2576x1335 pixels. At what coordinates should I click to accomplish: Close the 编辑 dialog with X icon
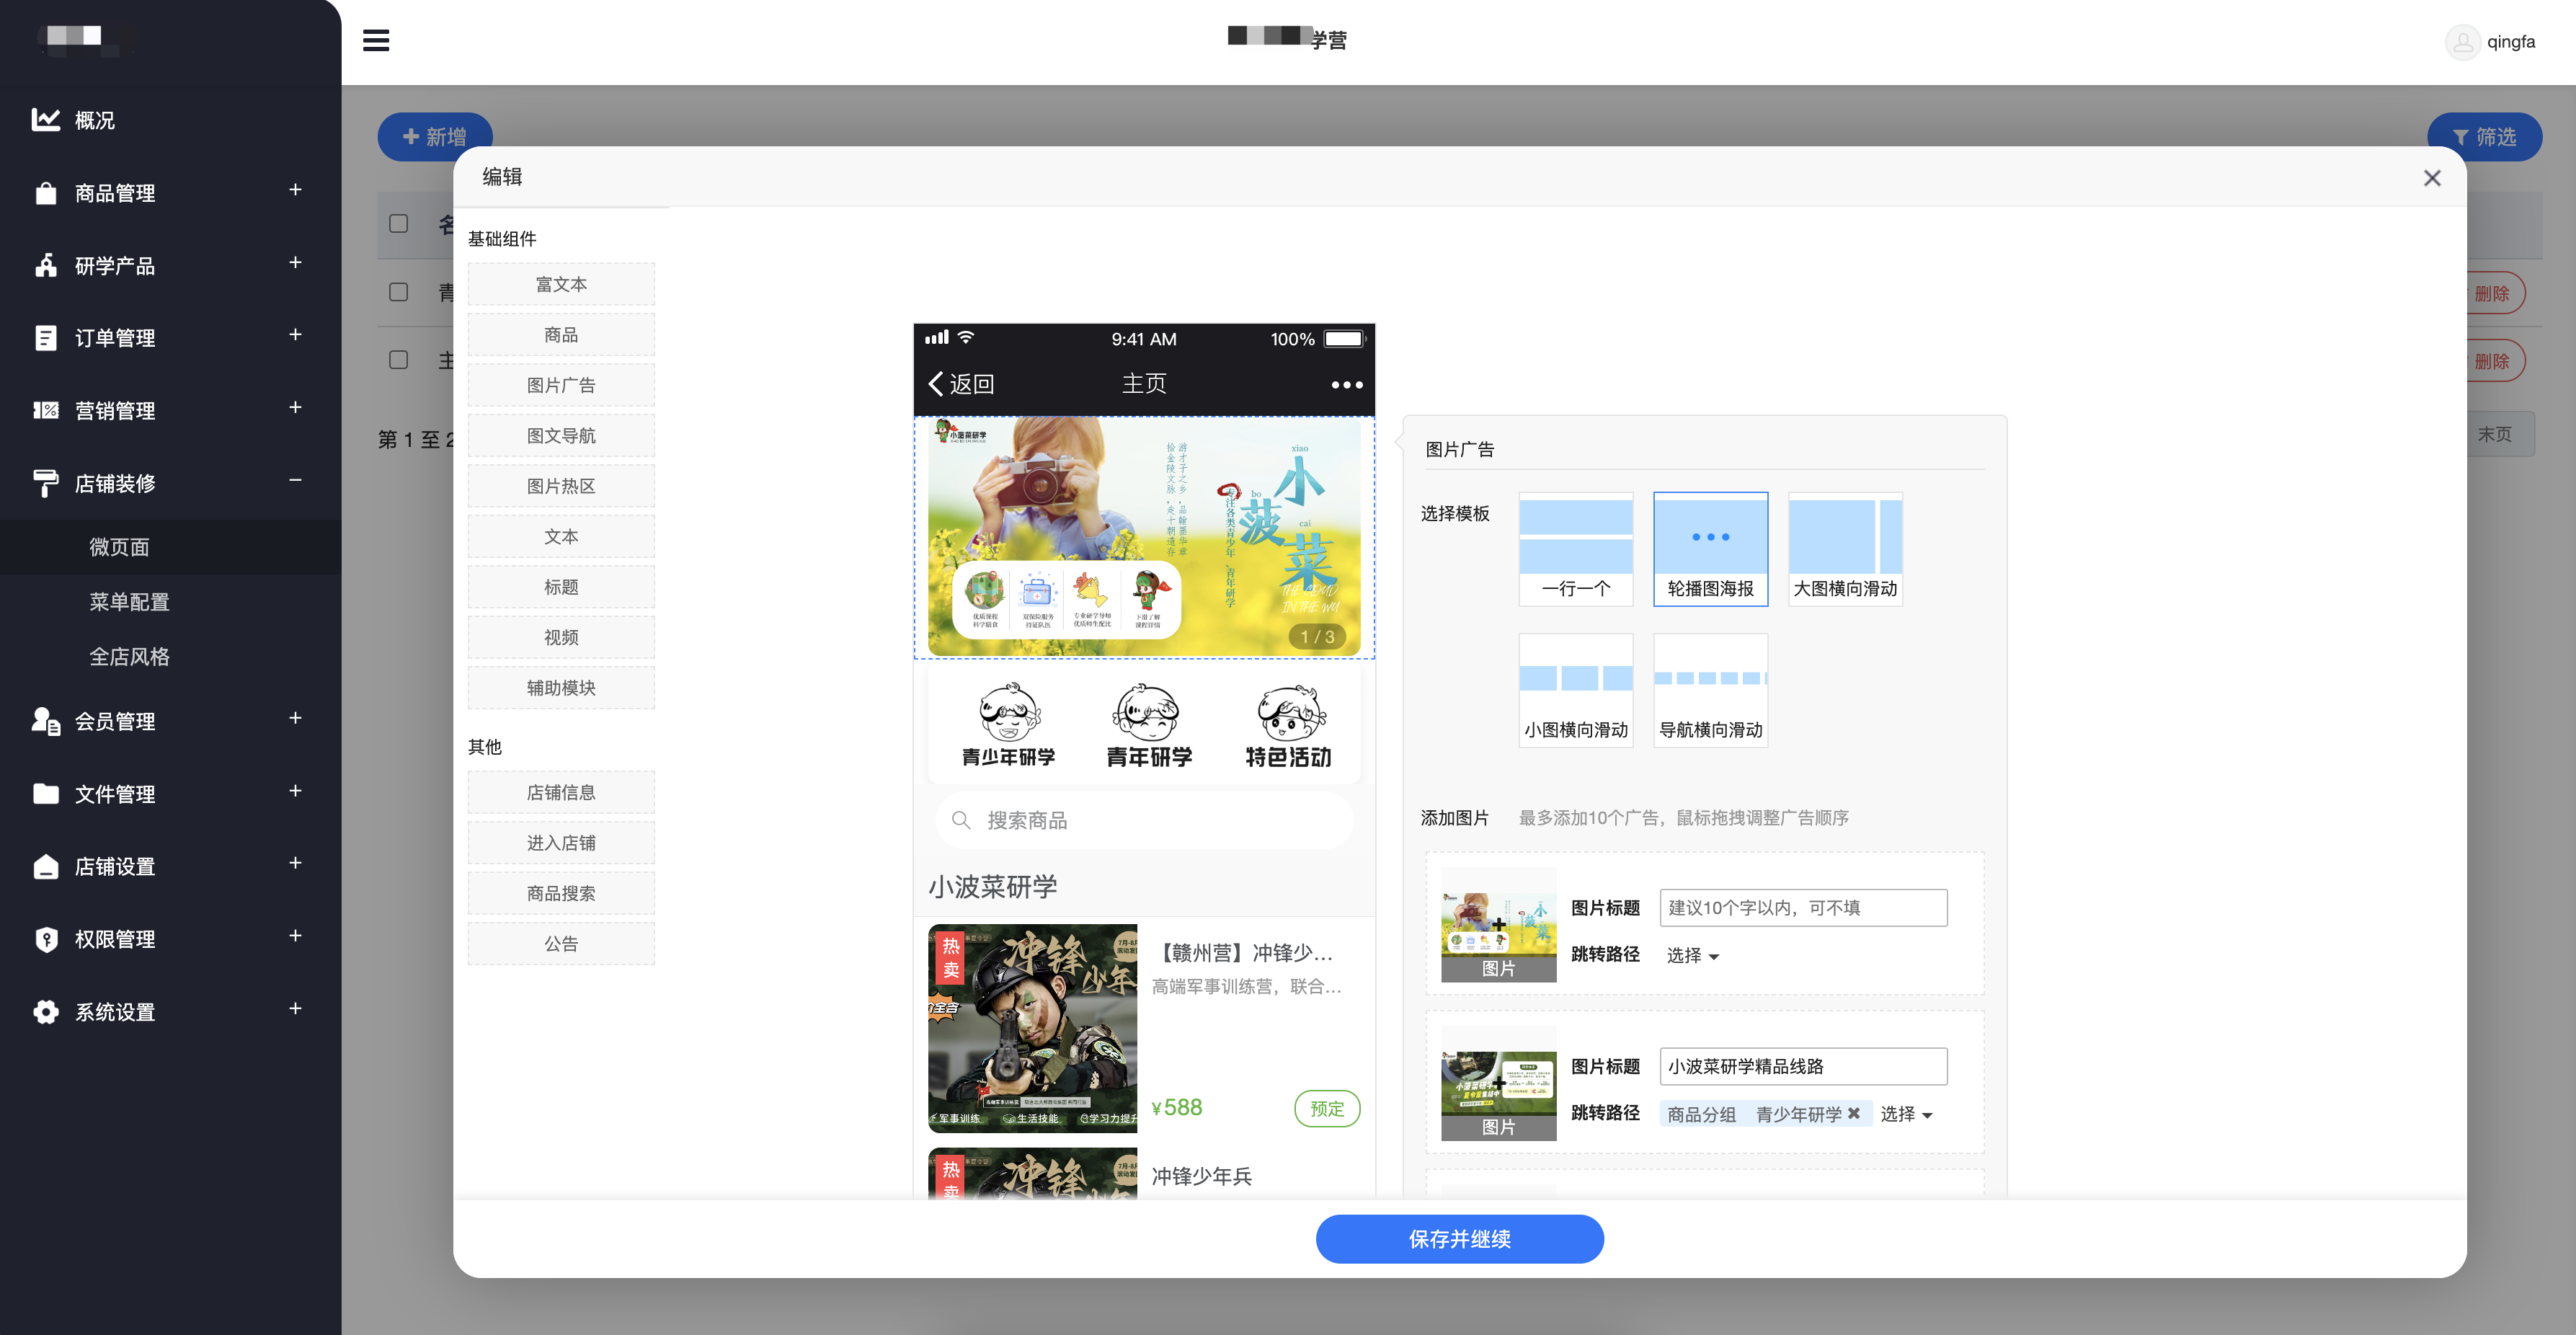point(2433,178)
